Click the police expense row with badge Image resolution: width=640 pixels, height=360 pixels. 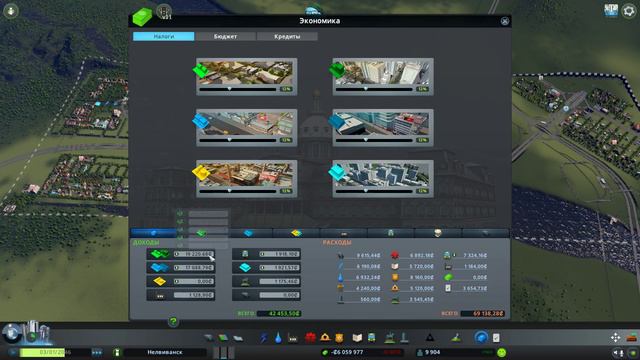(412, 277)
